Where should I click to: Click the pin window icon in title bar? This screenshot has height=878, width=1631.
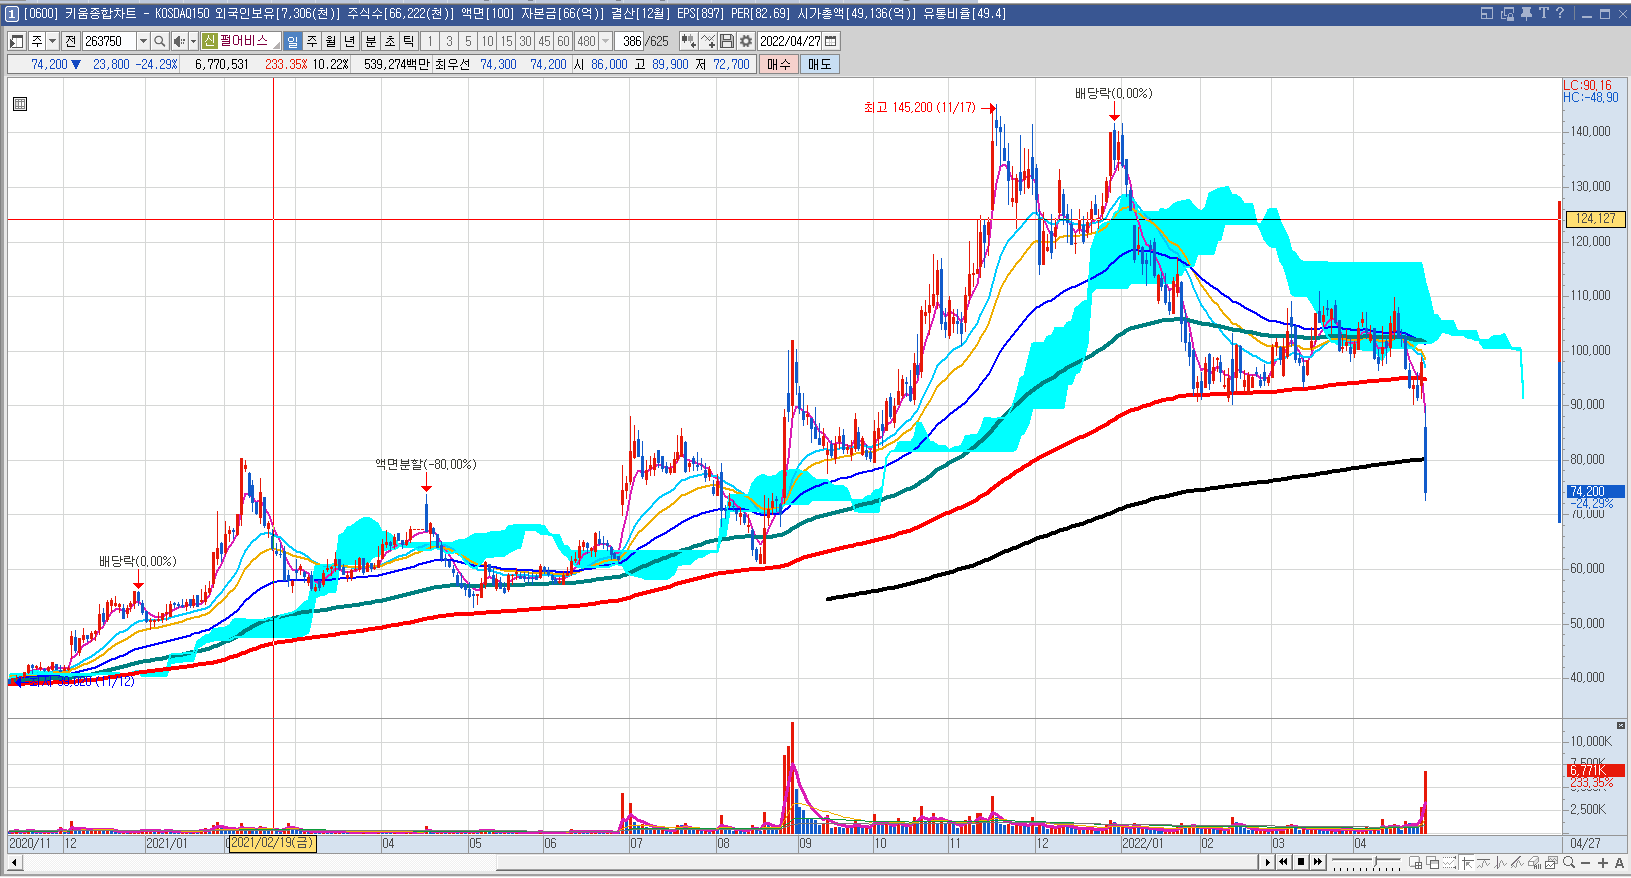[x=1526, y=13]
